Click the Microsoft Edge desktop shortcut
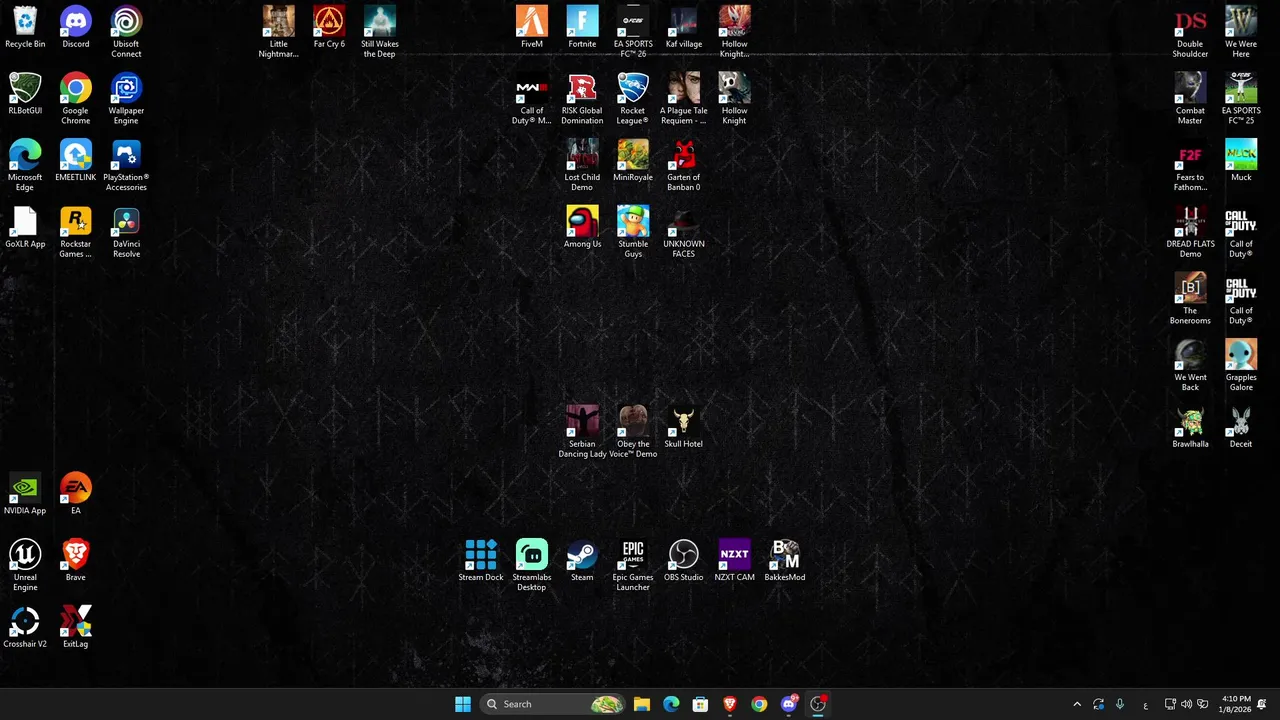Image resolution: width=1280 pixels, height=720 pixels. click(x=25, y=166)
